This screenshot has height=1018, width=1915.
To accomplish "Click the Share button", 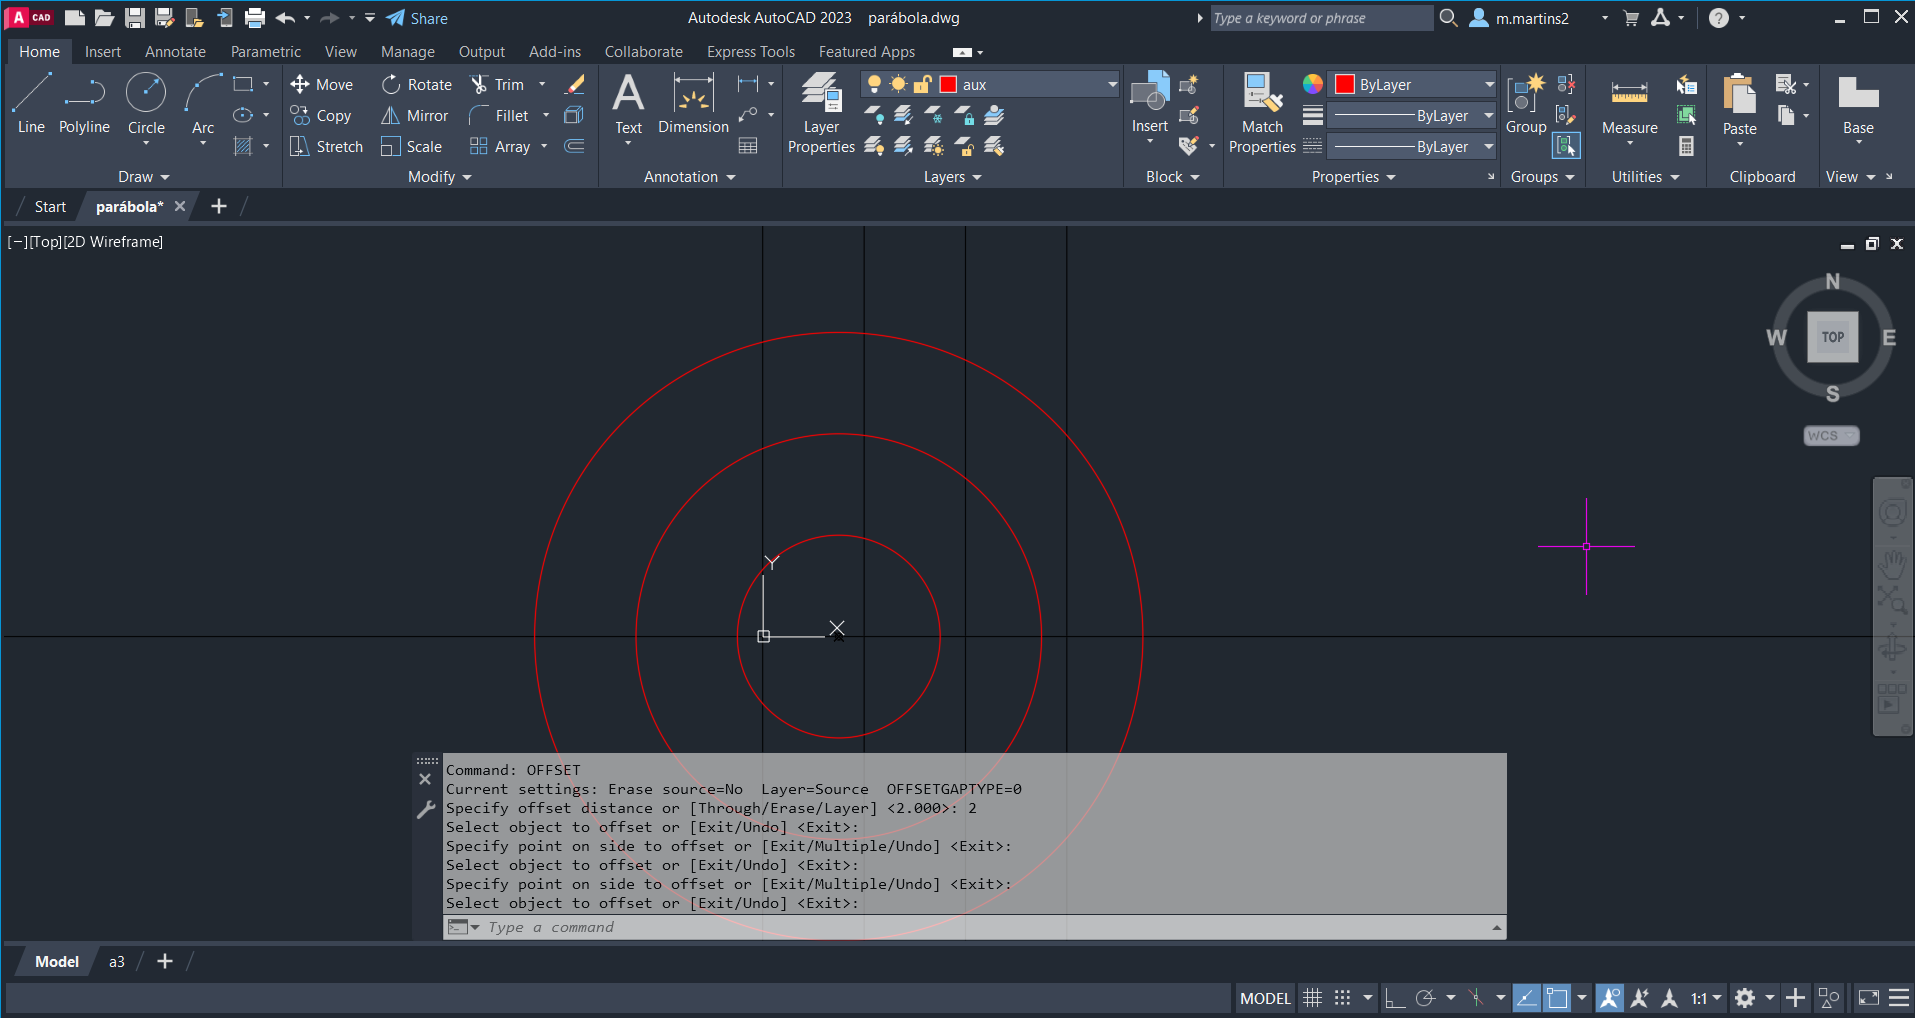I will [418, 18].
